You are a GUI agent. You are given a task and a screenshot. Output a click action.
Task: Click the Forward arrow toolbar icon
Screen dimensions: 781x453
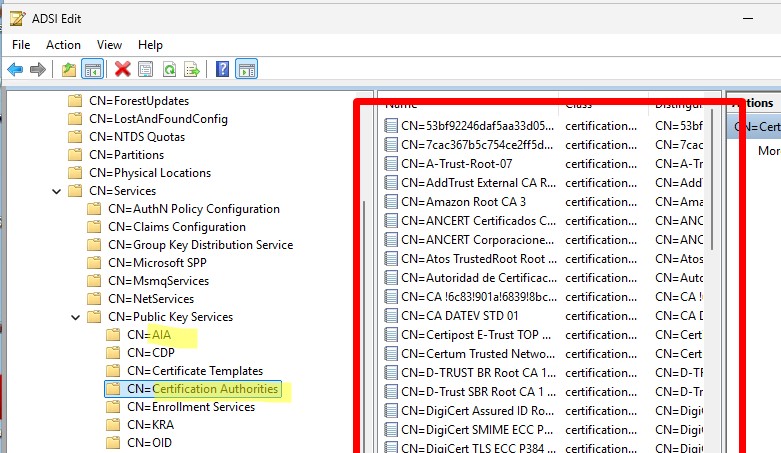[38, 69]
